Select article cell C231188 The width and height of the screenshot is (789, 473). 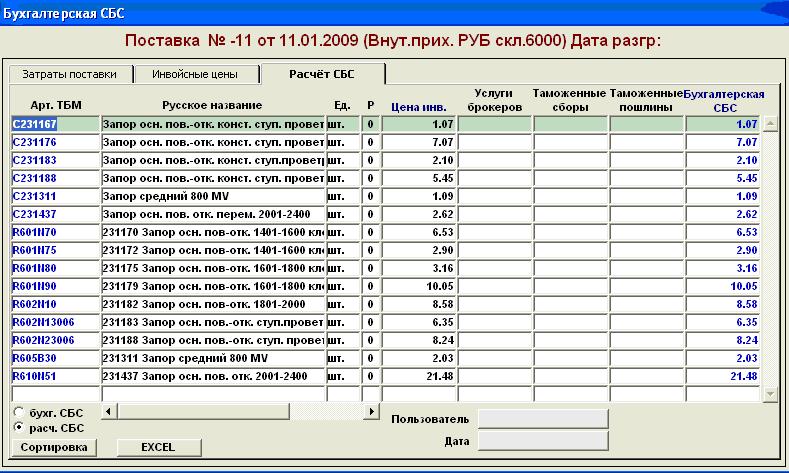click(55, 178)
